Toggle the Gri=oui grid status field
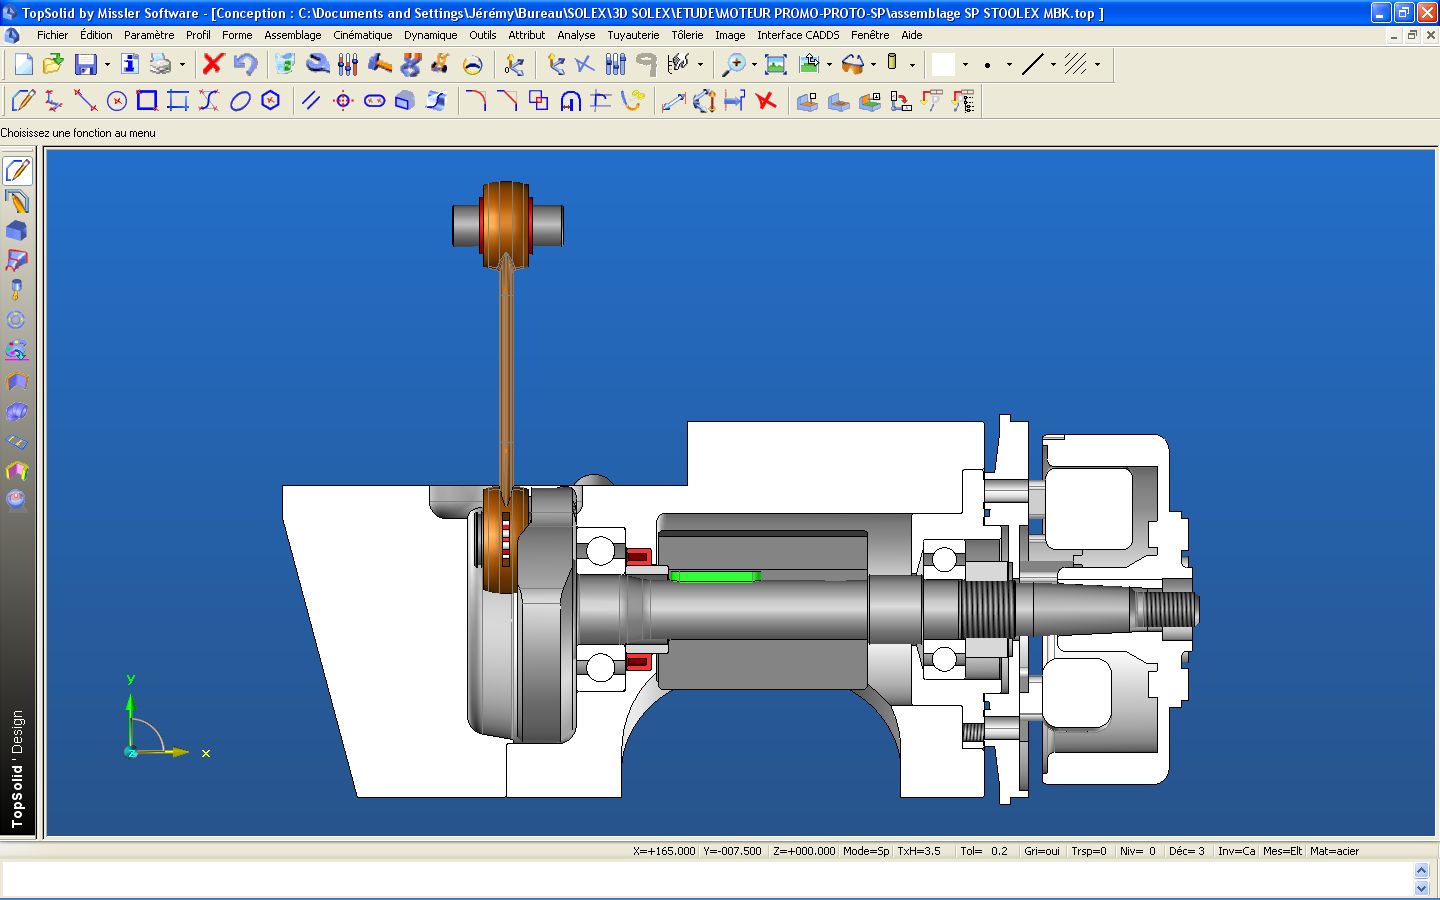The width and height of the screenshot is (1440, 900). point(1041,851)
